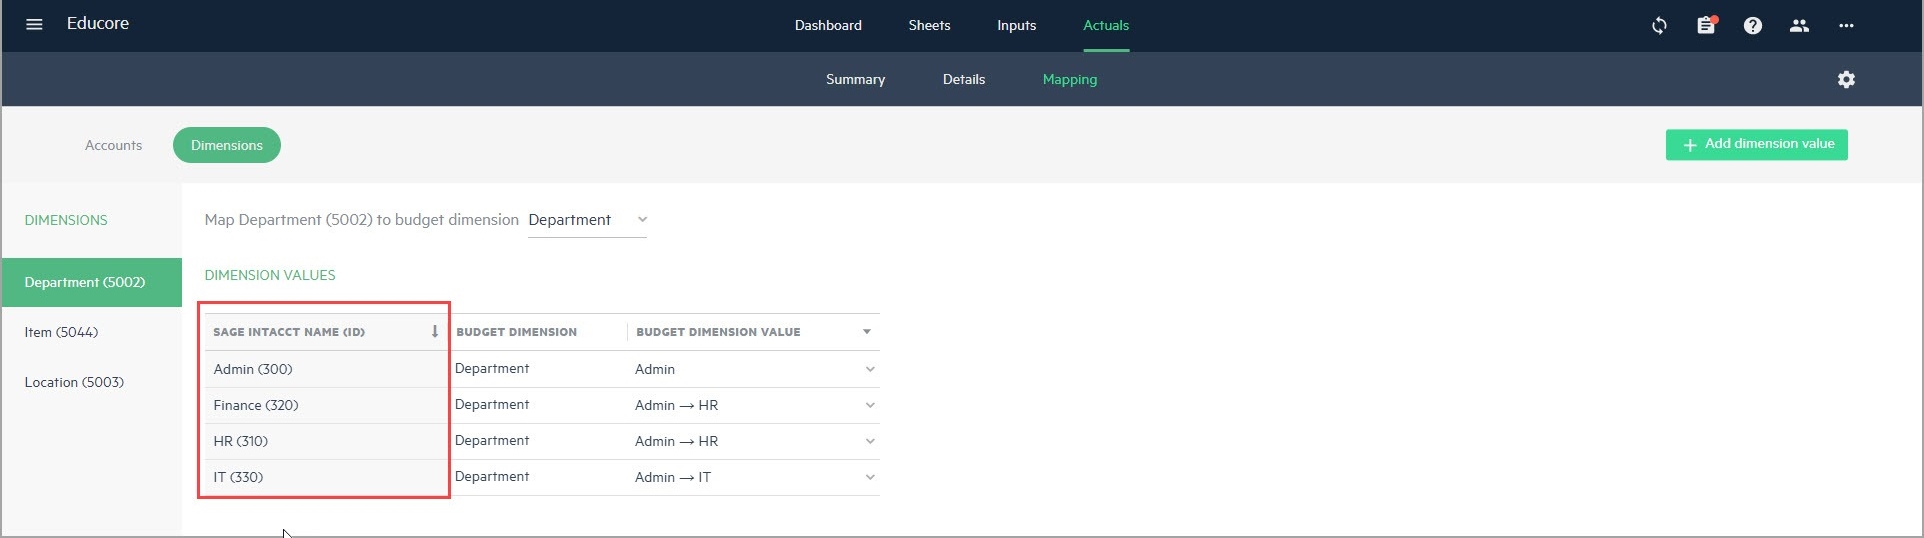Click the HR (310) row name
The image size is (1924, 538).
[x=241, y=441]
